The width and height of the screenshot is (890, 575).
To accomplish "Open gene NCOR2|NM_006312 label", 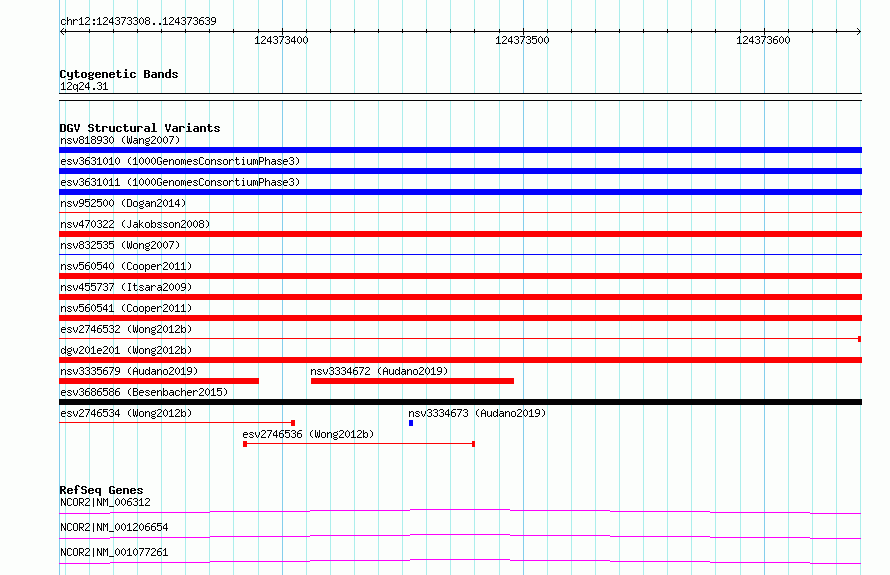I will point(105,502).
